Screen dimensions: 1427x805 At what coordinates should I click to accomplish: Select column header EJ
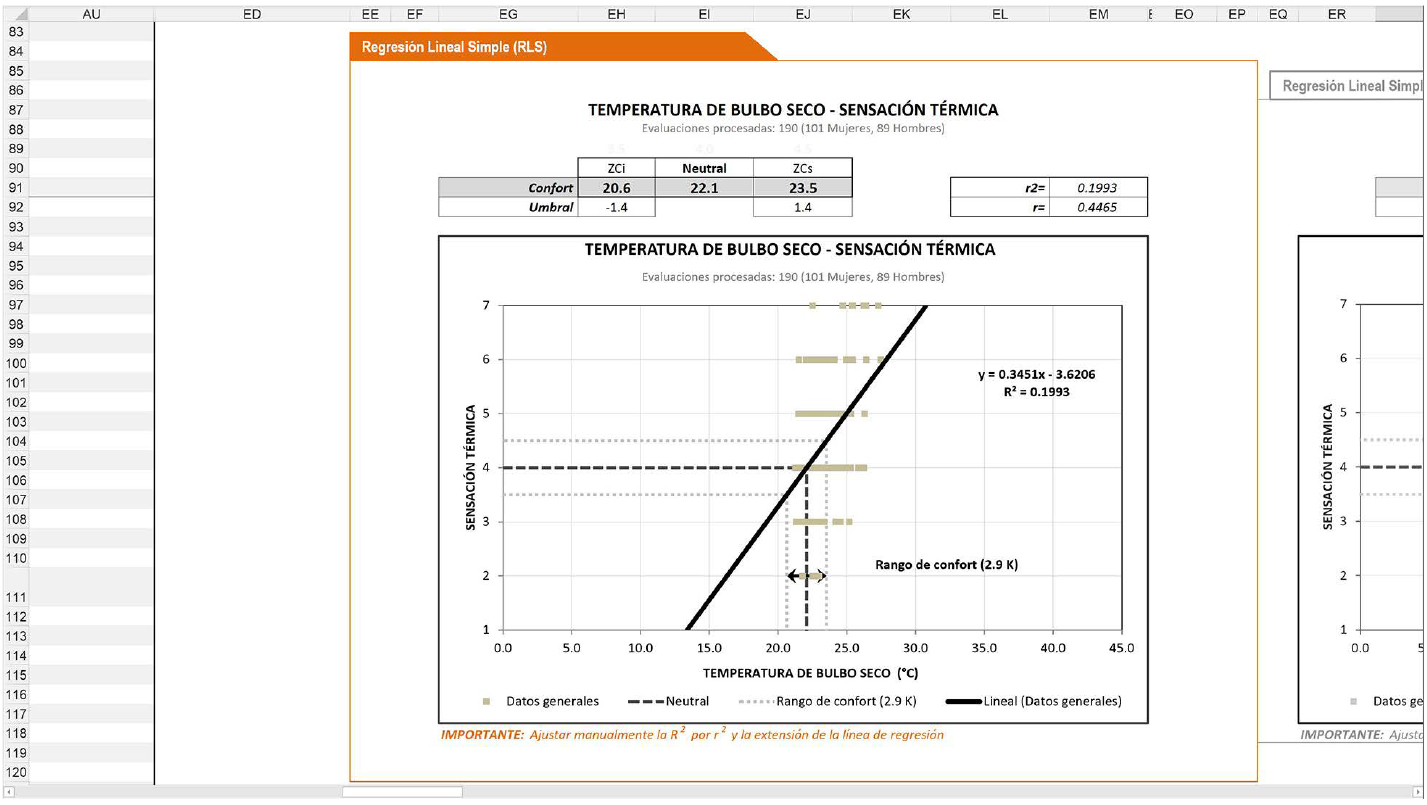tap(803, 15)
